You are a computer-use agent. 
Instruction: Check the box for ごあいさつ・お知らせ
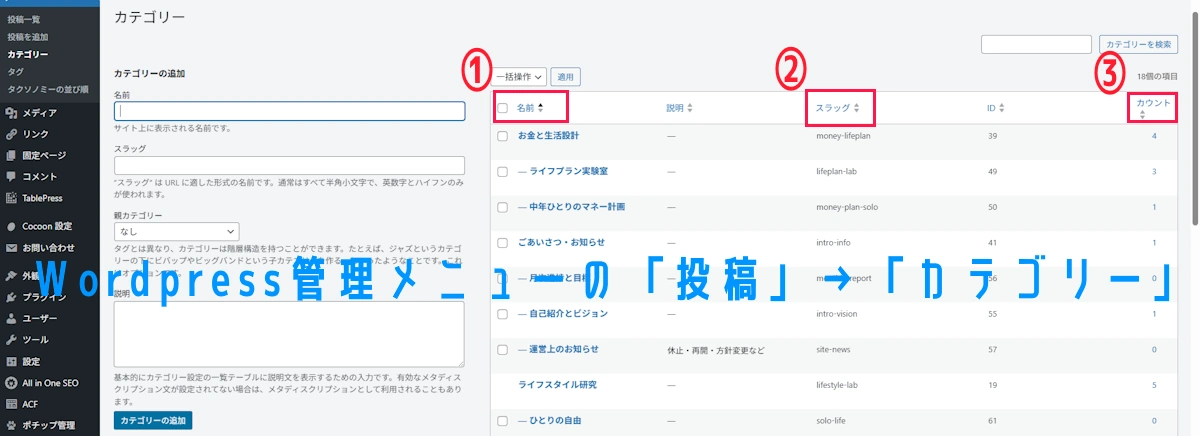coord(503,242)
